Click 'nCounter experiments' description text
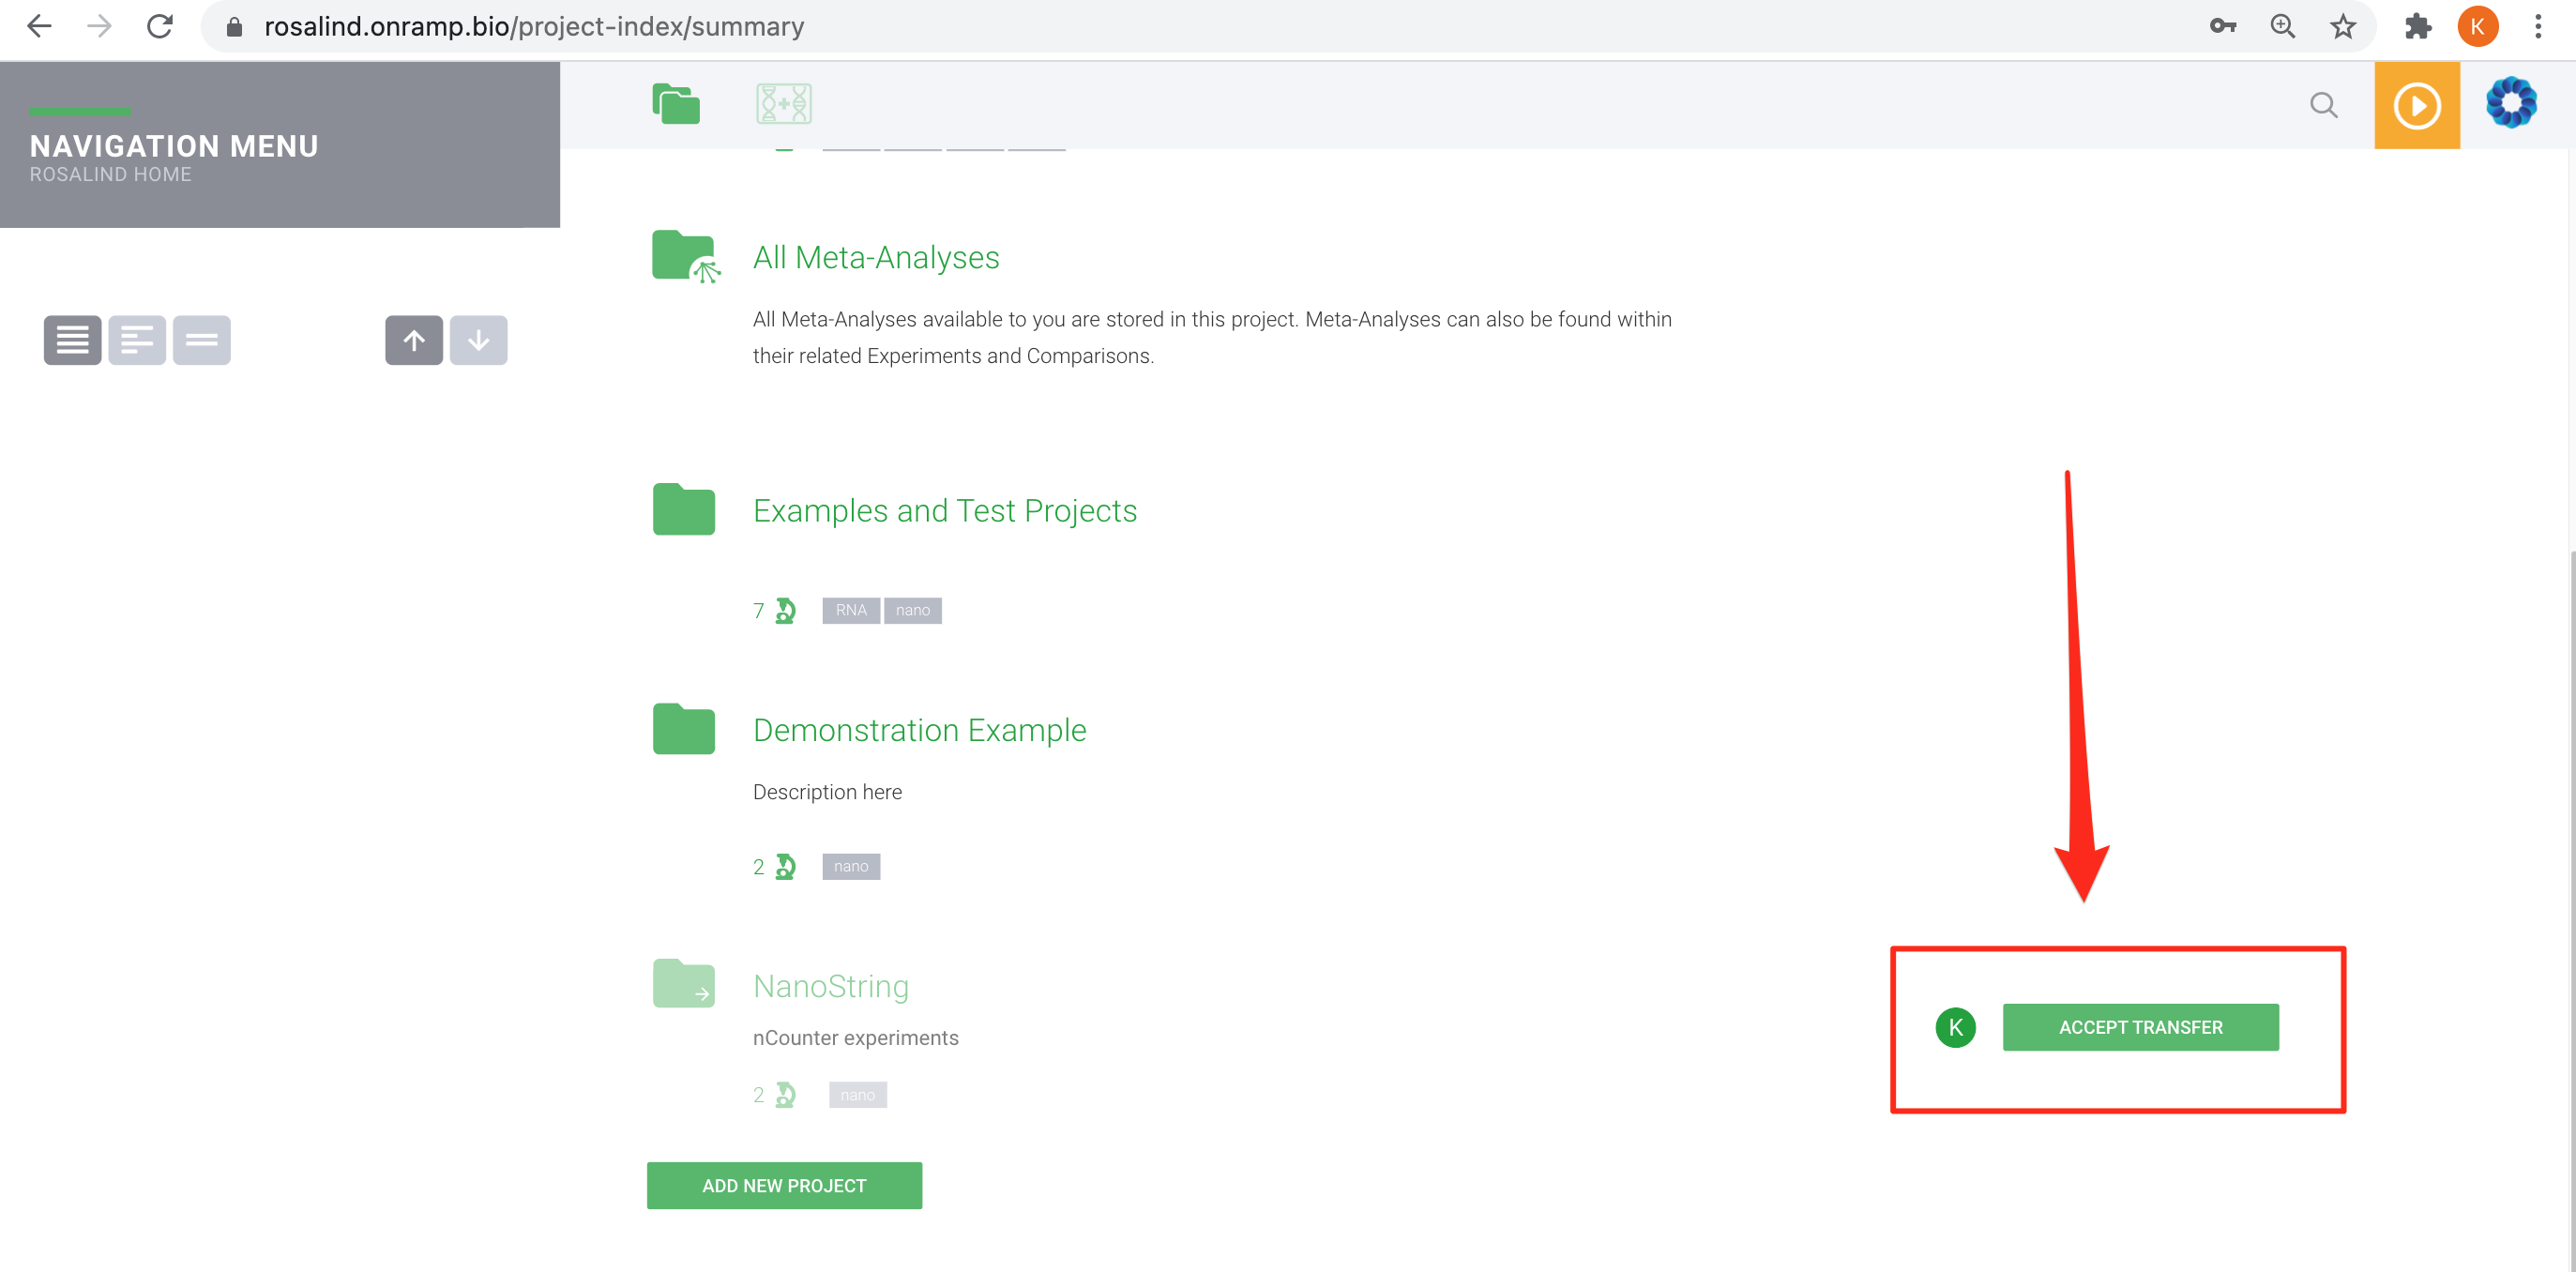Viewport: 2576px width, 1272px height. pos(855,1038)
